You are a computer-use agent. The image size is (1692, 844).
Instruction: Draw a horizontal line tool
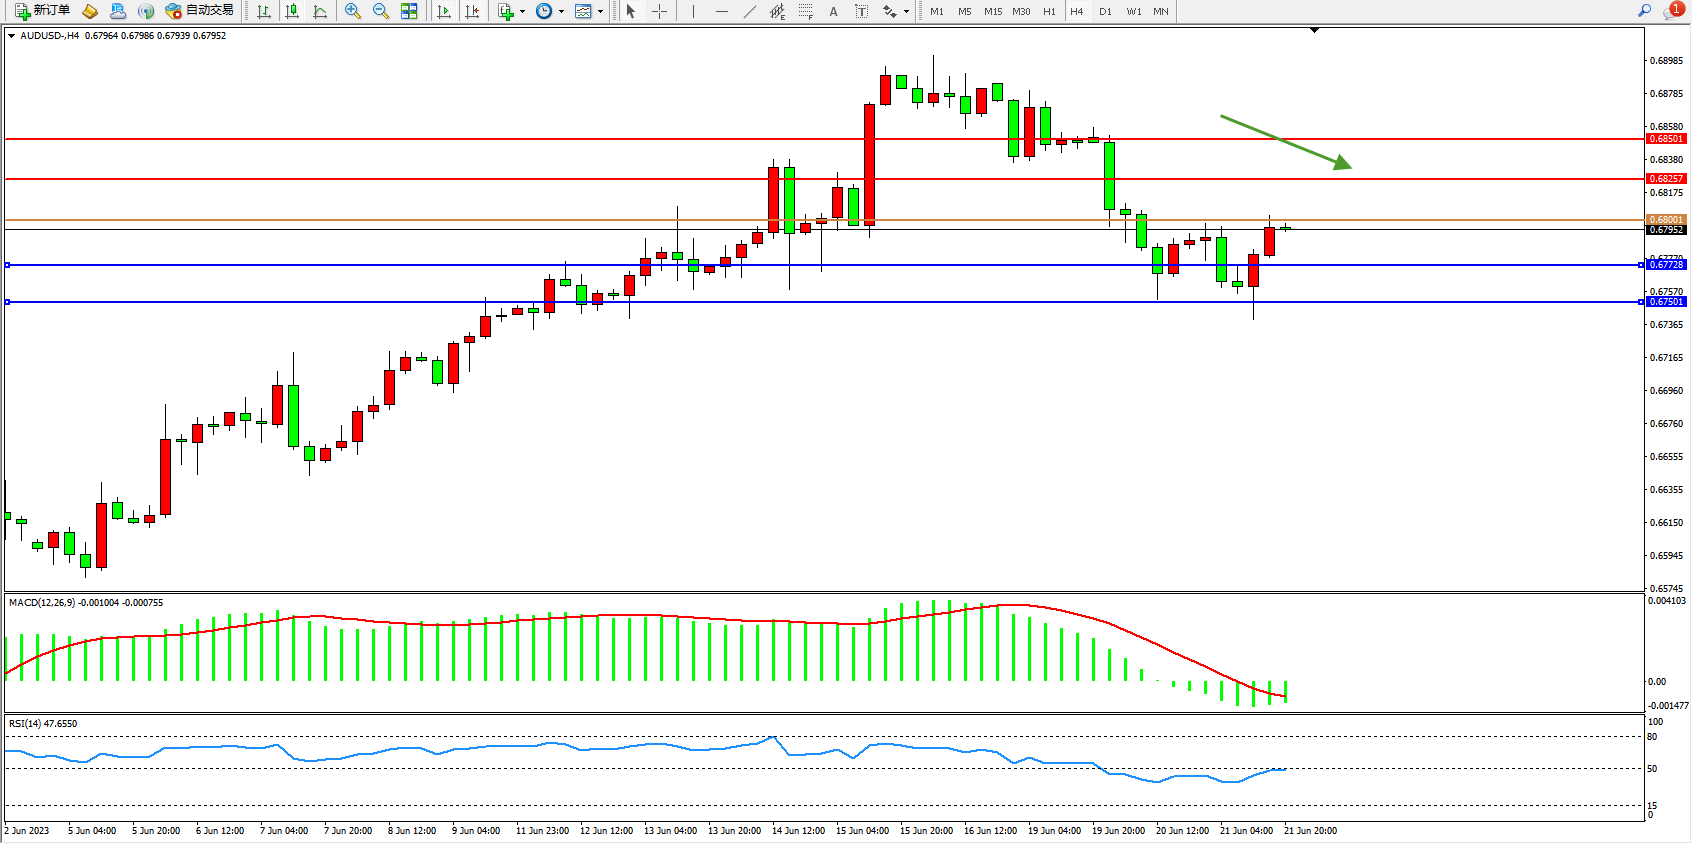tap(721, 11)
